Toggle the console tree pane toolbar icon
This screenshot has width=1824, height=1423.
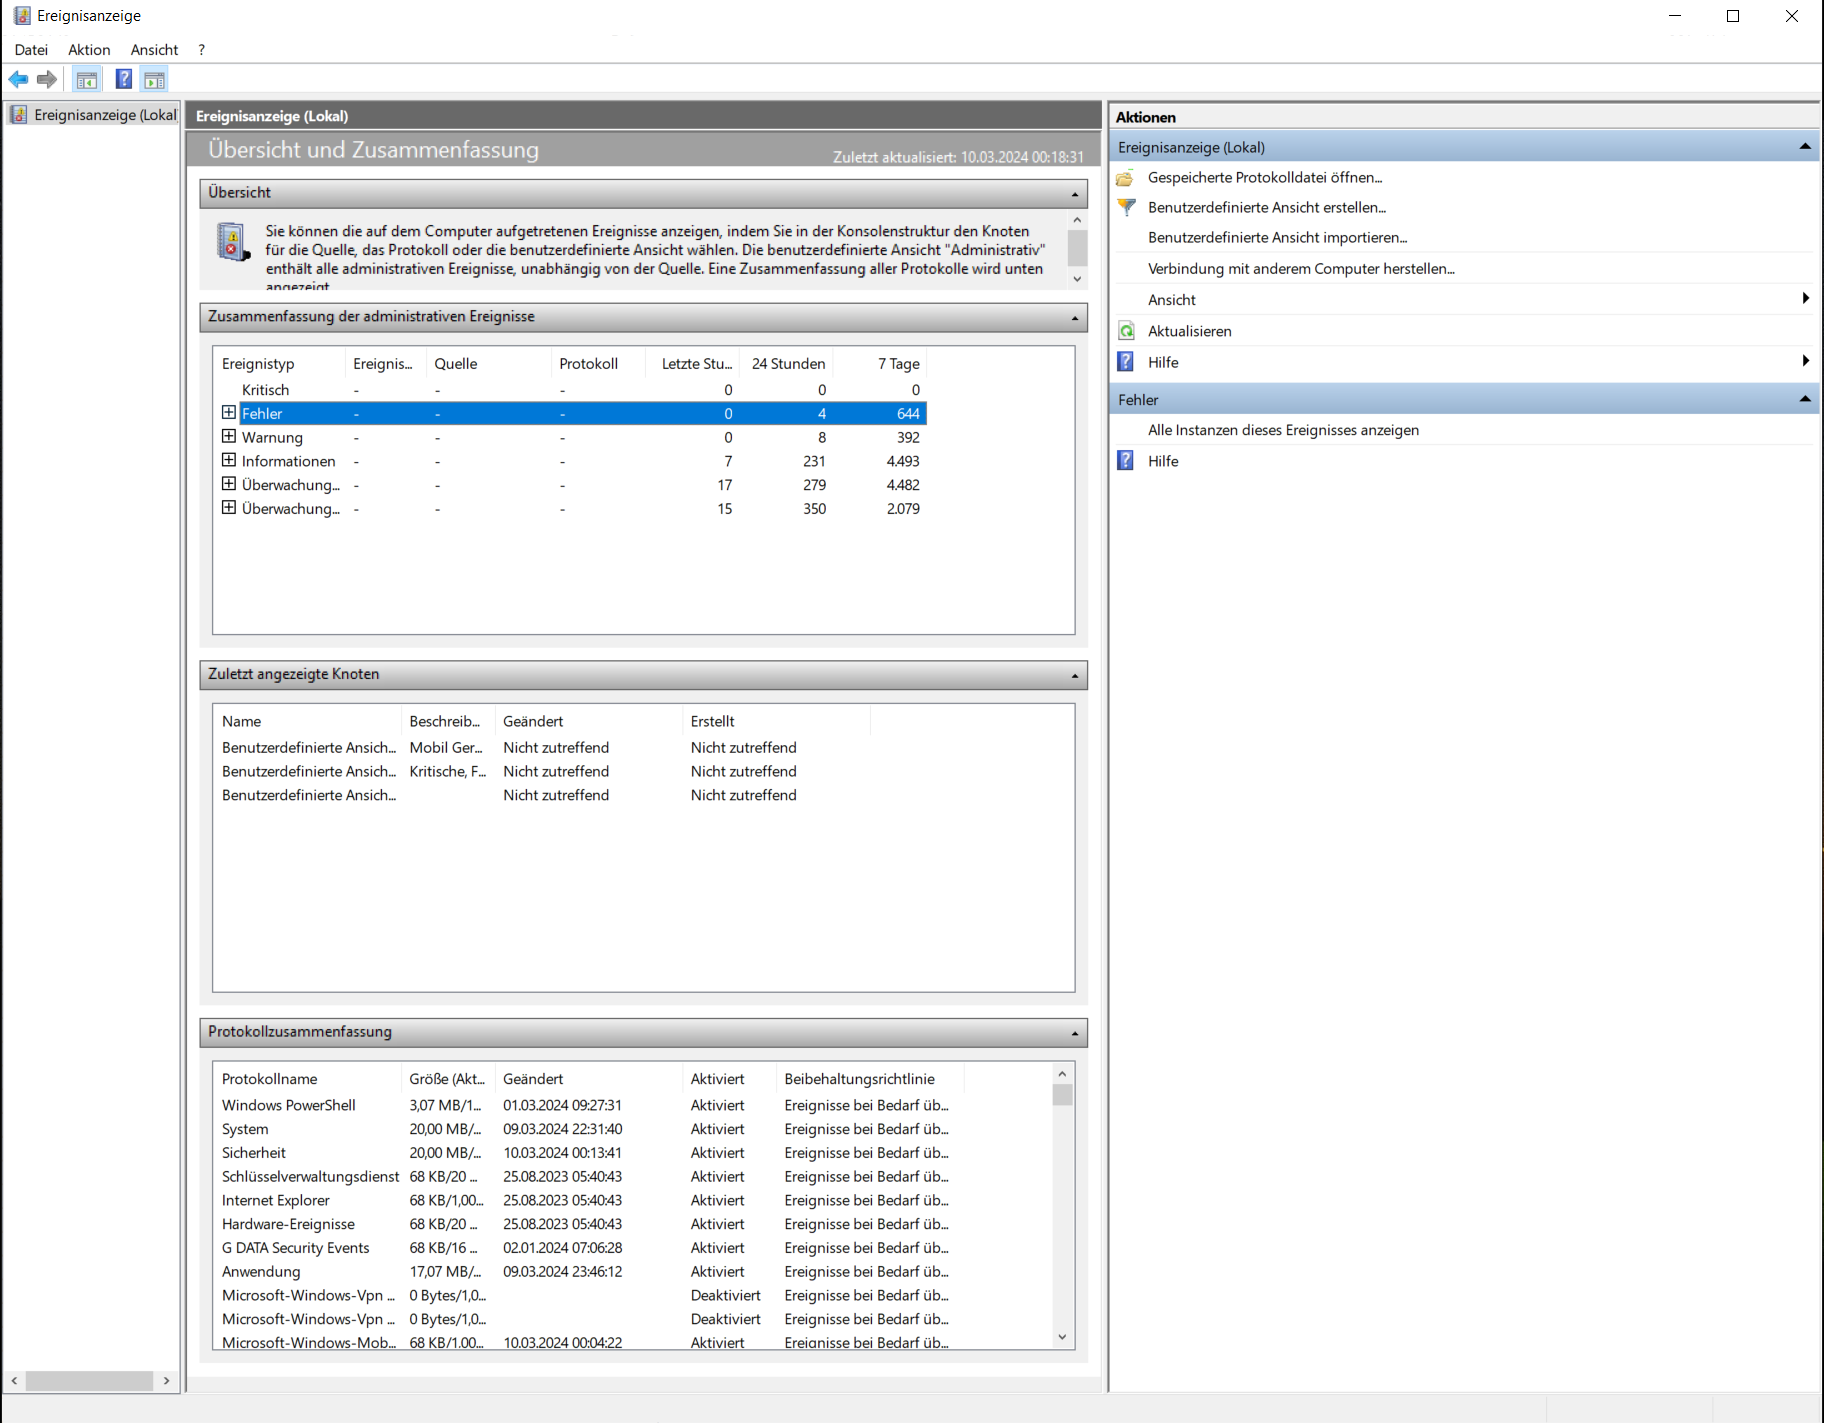coord(87,80)
